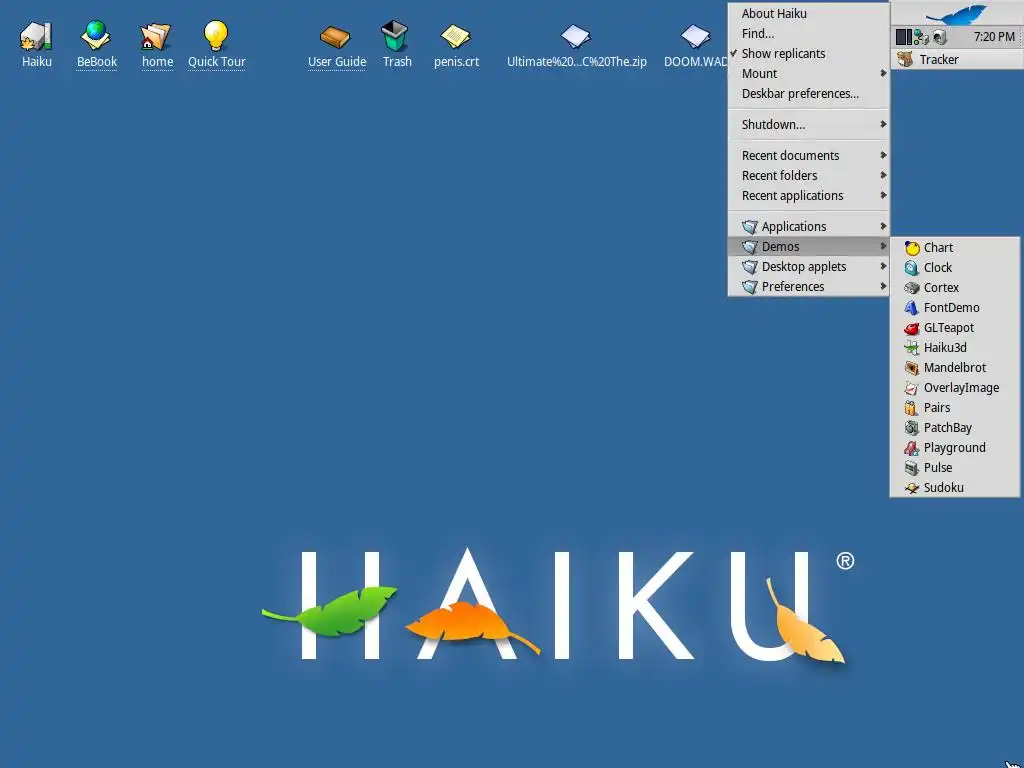The width and height of the screenshot is (1024, 768).
Task: Toggle Show replicants option
Action: [x=808, y=54]
